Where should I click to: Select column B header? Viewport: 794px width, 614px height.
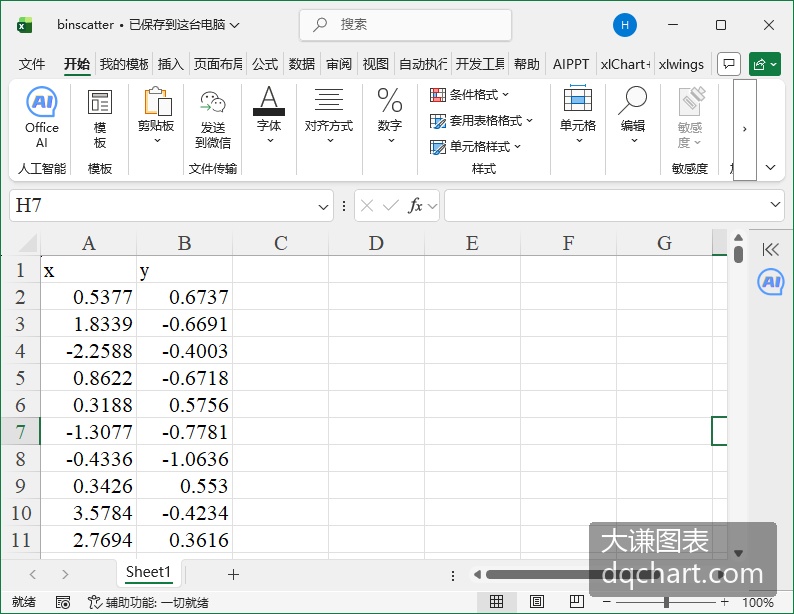click(184, 243)
